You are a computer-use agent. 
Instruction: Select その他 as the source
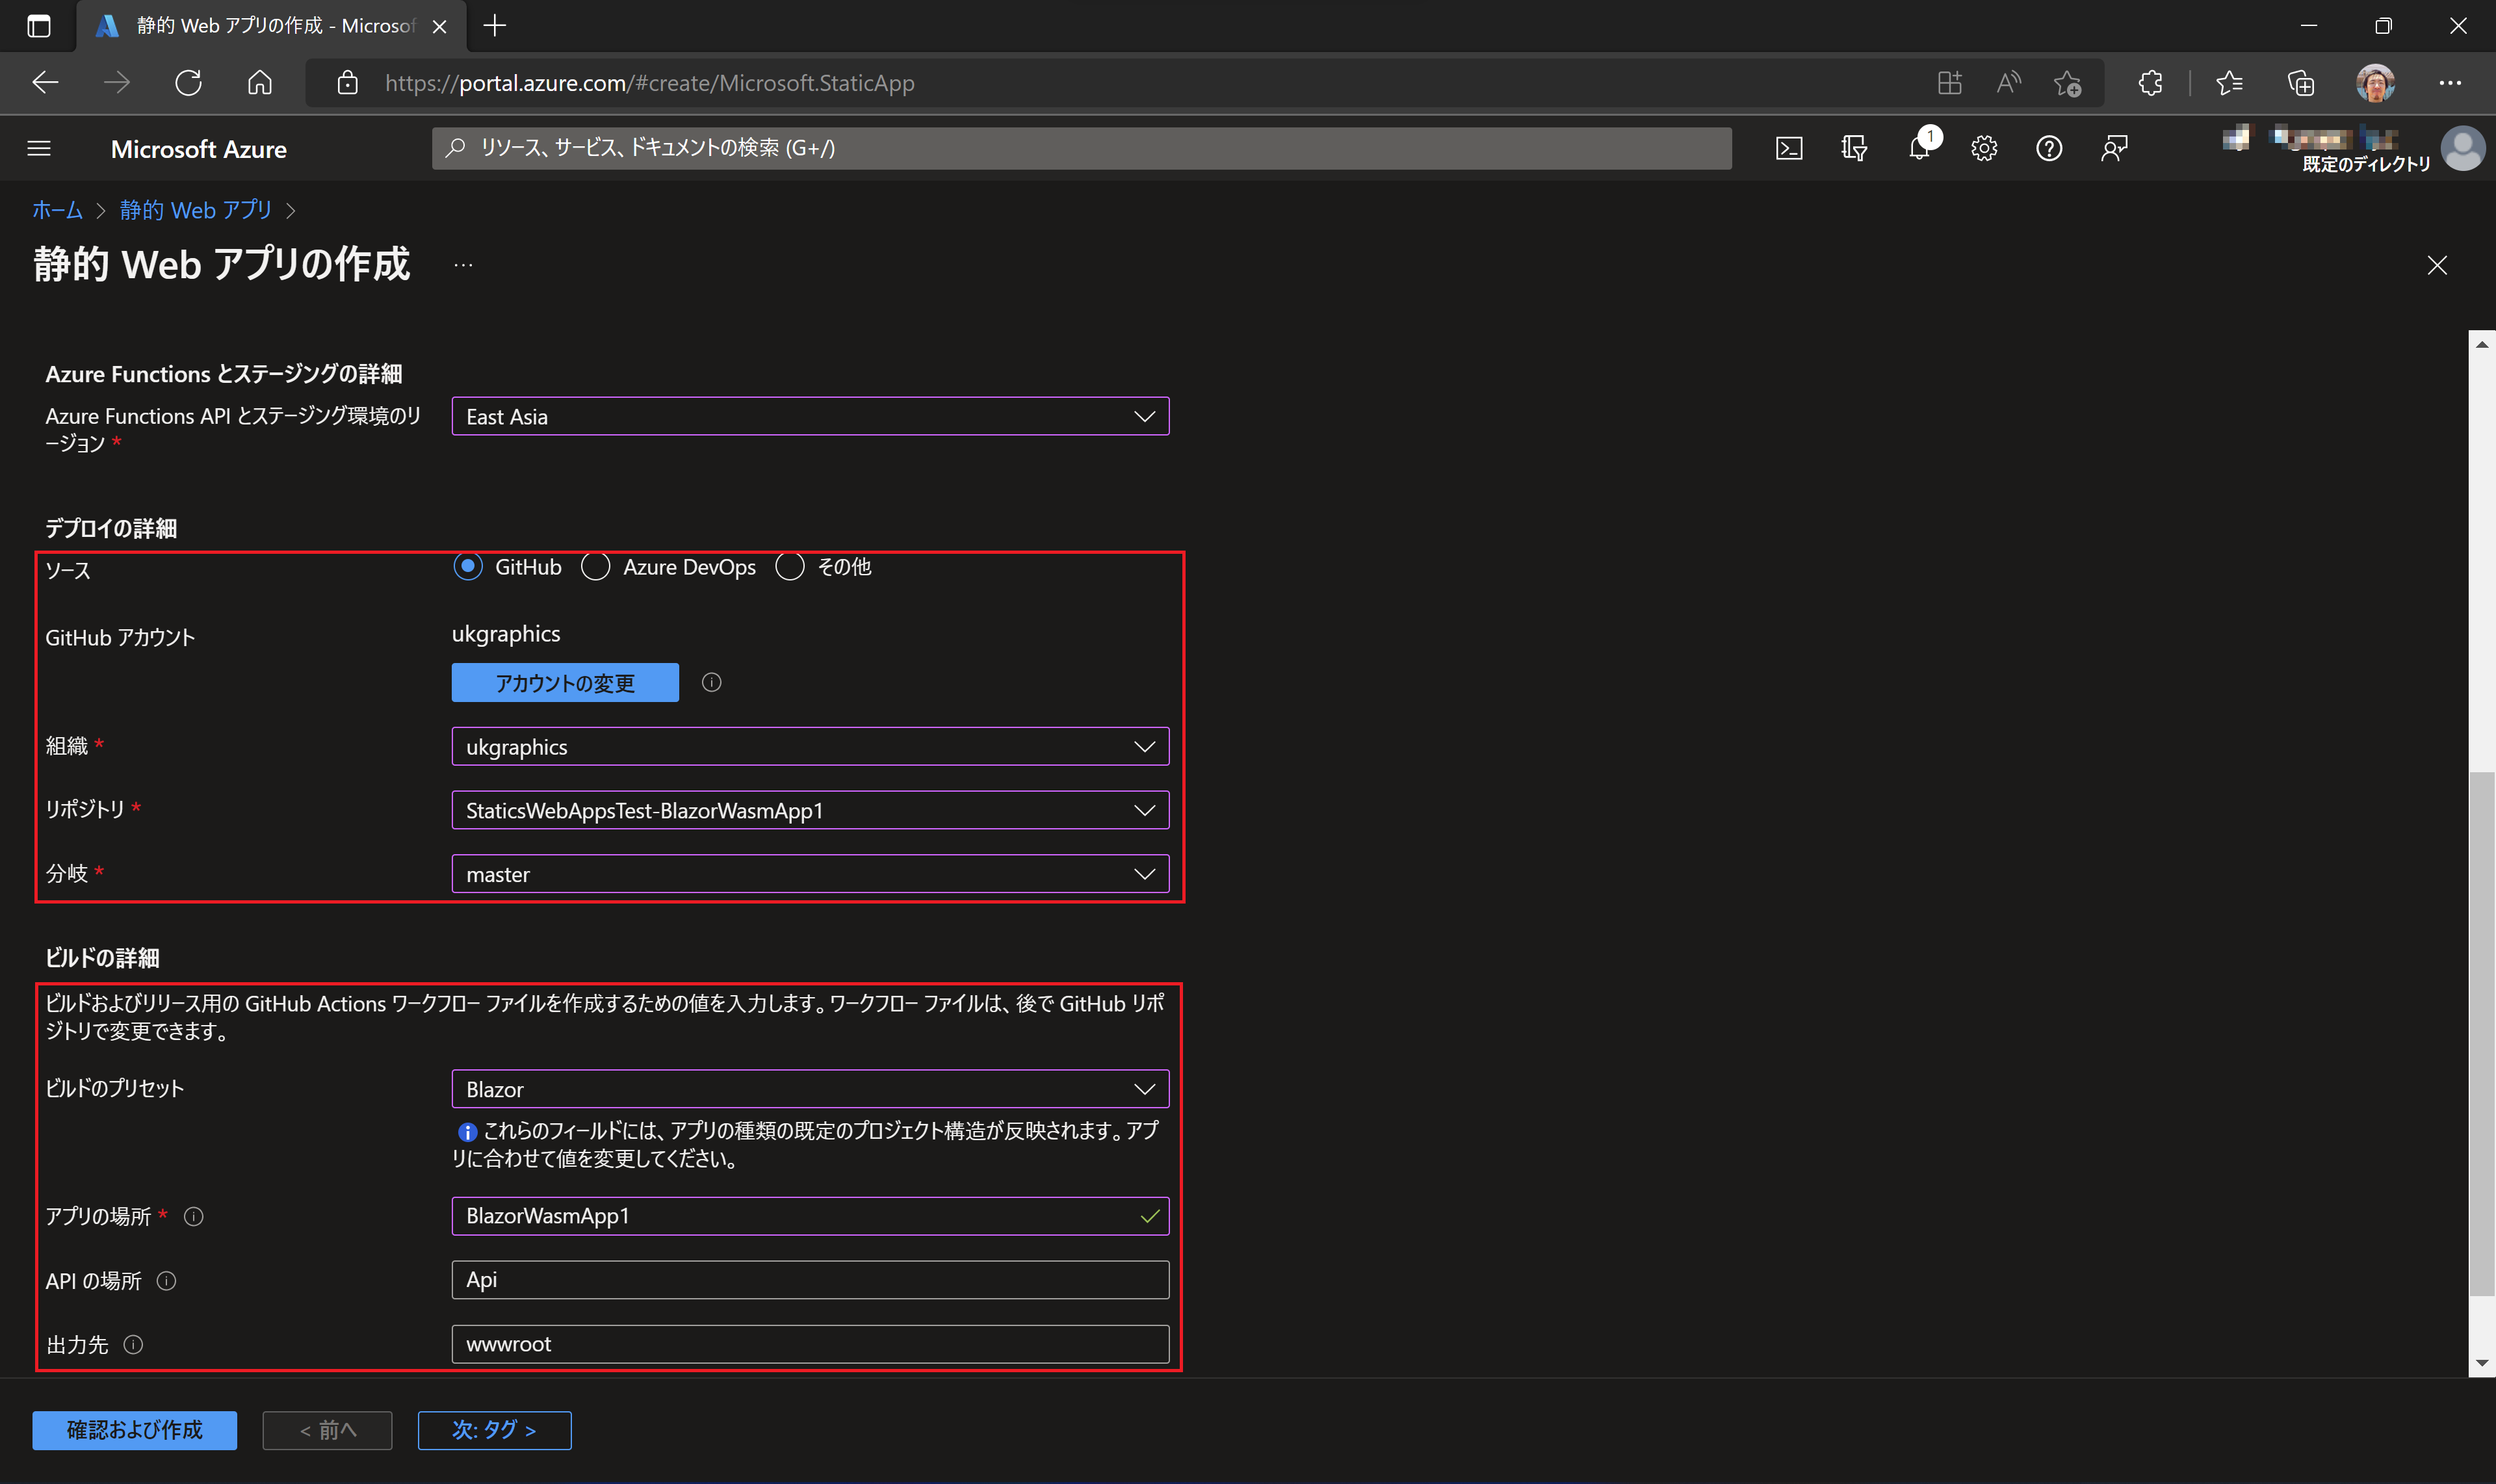coord(790,567)
